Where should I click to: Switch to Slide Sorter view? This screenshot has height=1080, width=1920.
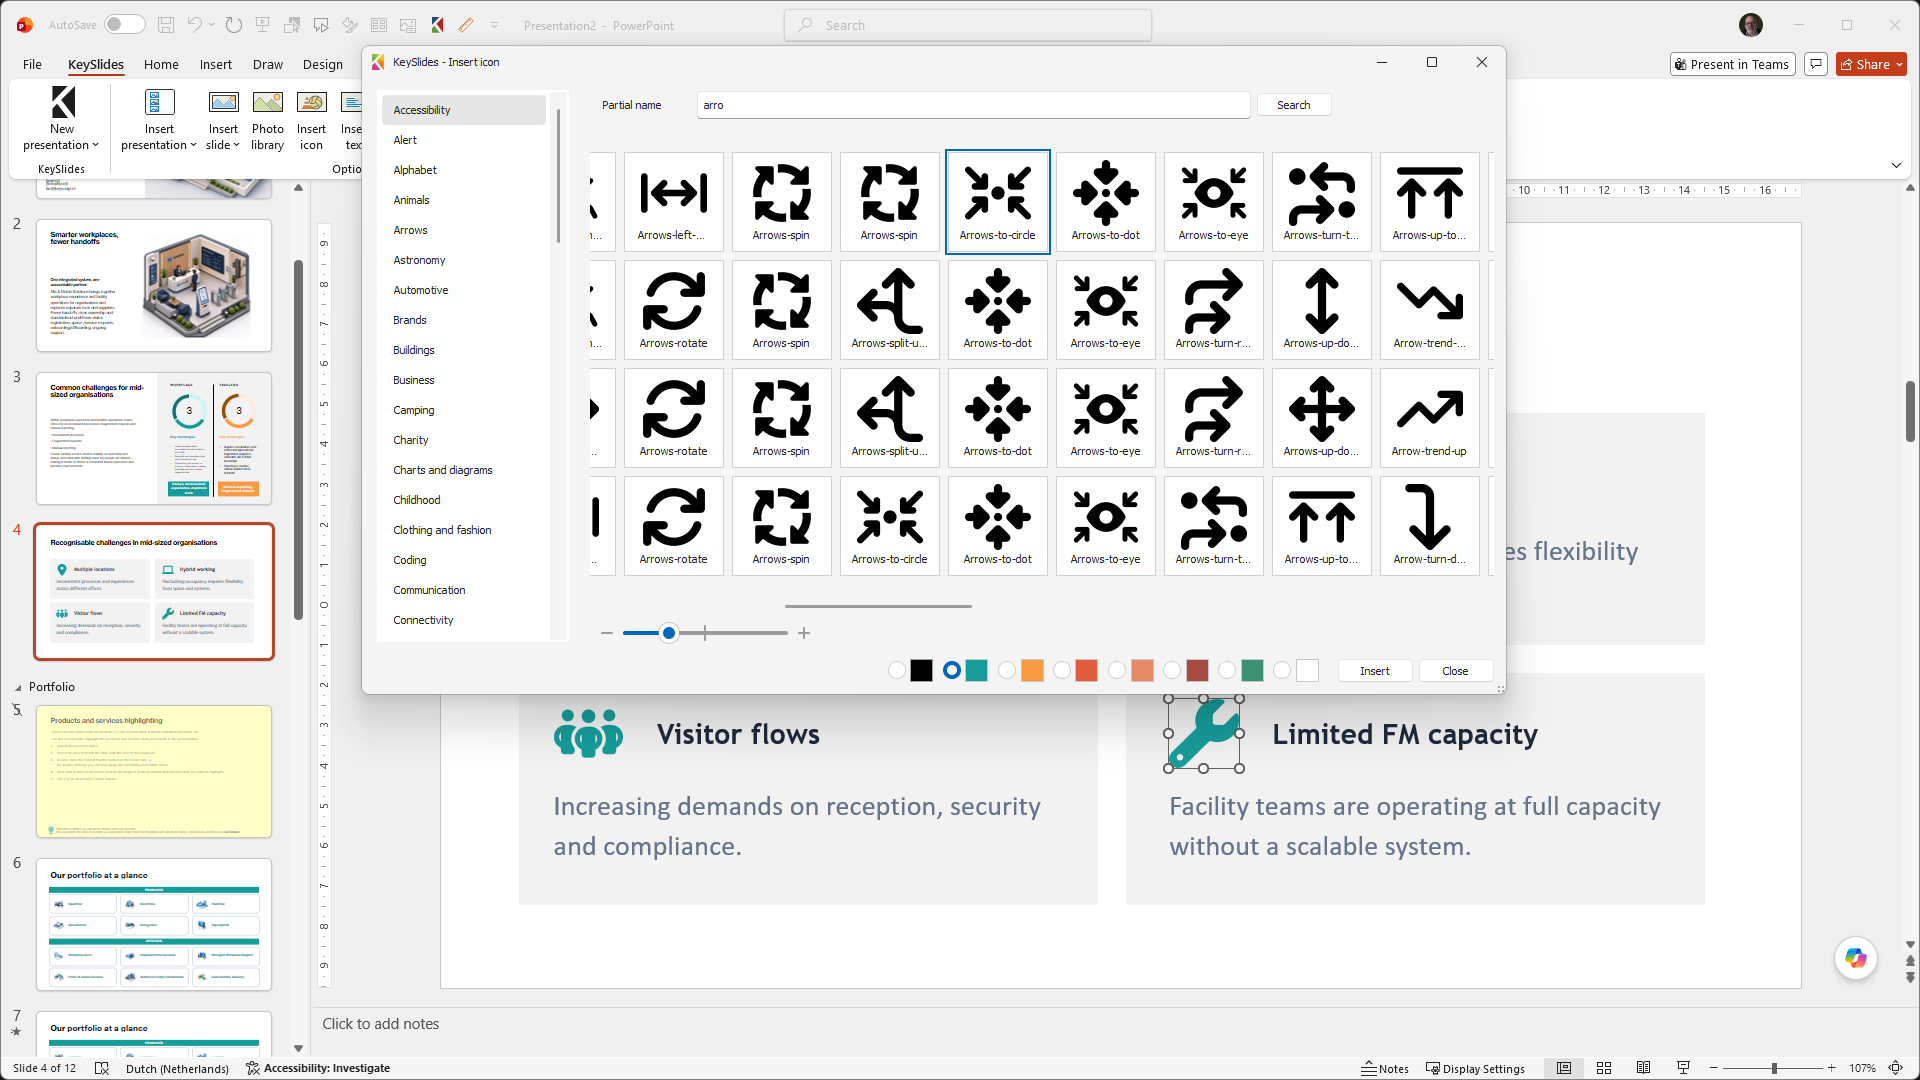tap(1604, 1068)
